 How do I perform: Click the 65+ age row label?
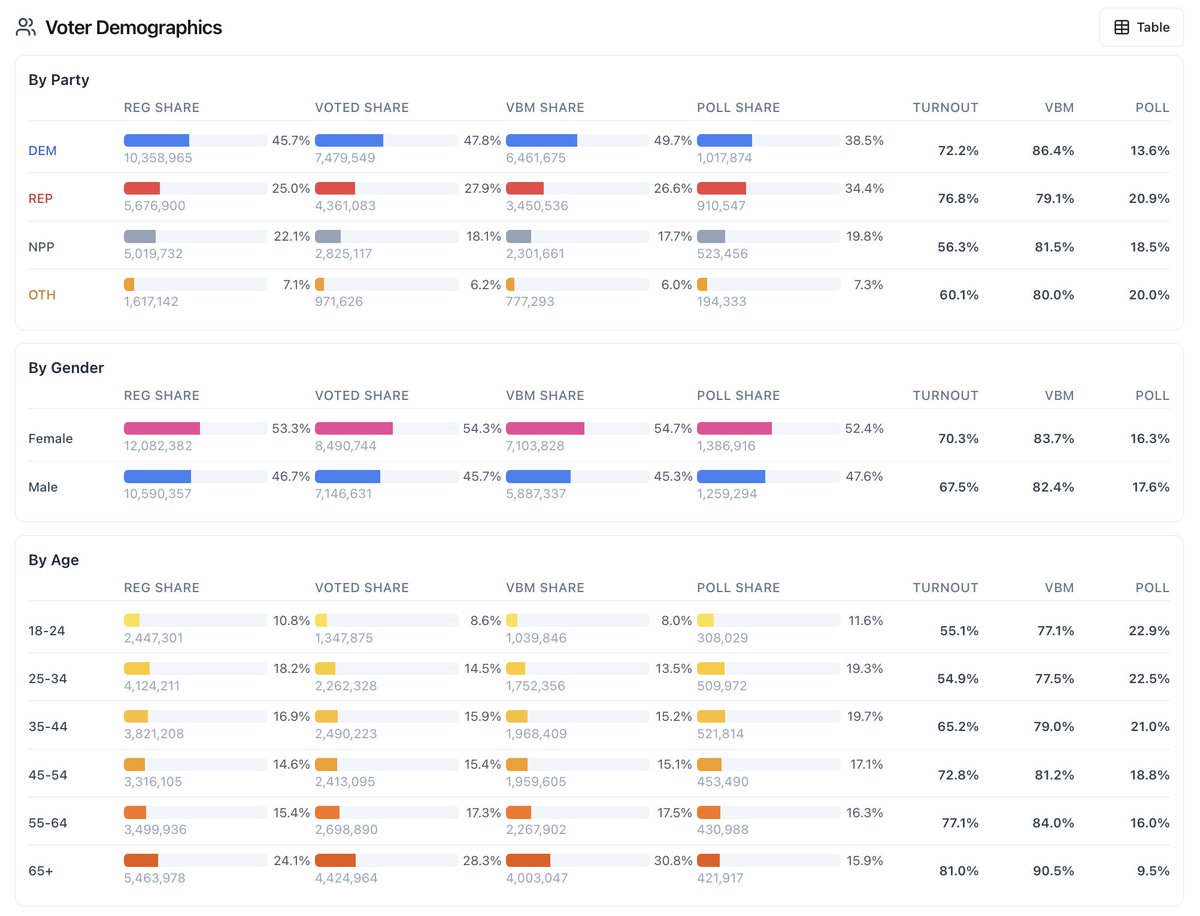click(41, 870)
